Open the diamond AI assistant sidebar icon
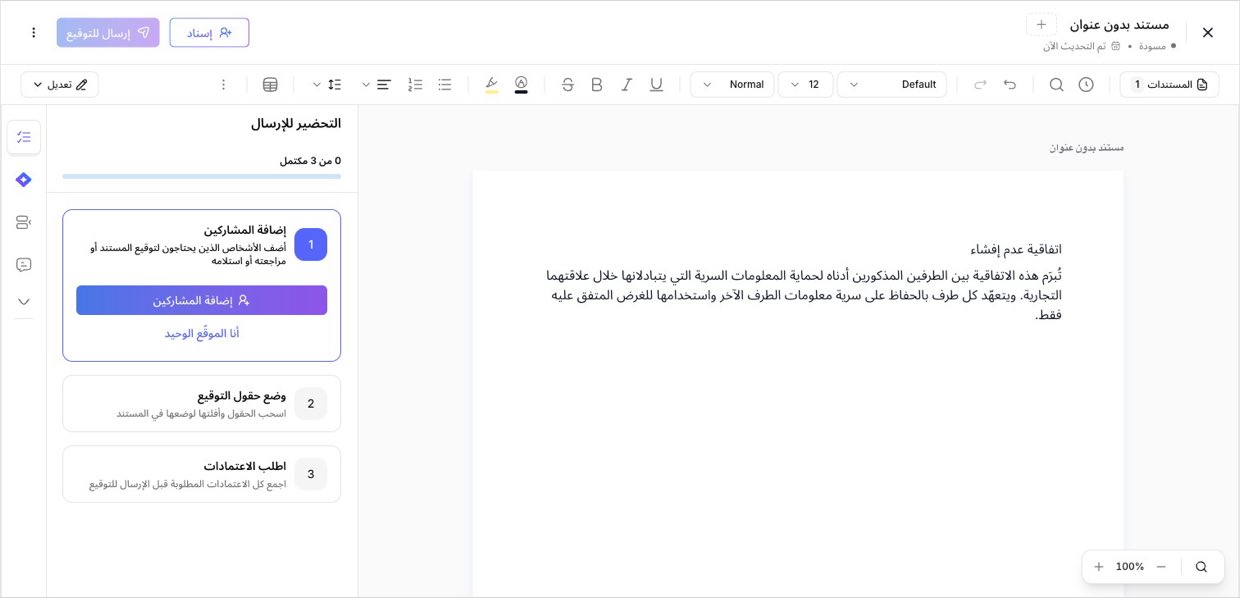The image size is (1240, 598). pyautogui.click(x=24, y=180)
